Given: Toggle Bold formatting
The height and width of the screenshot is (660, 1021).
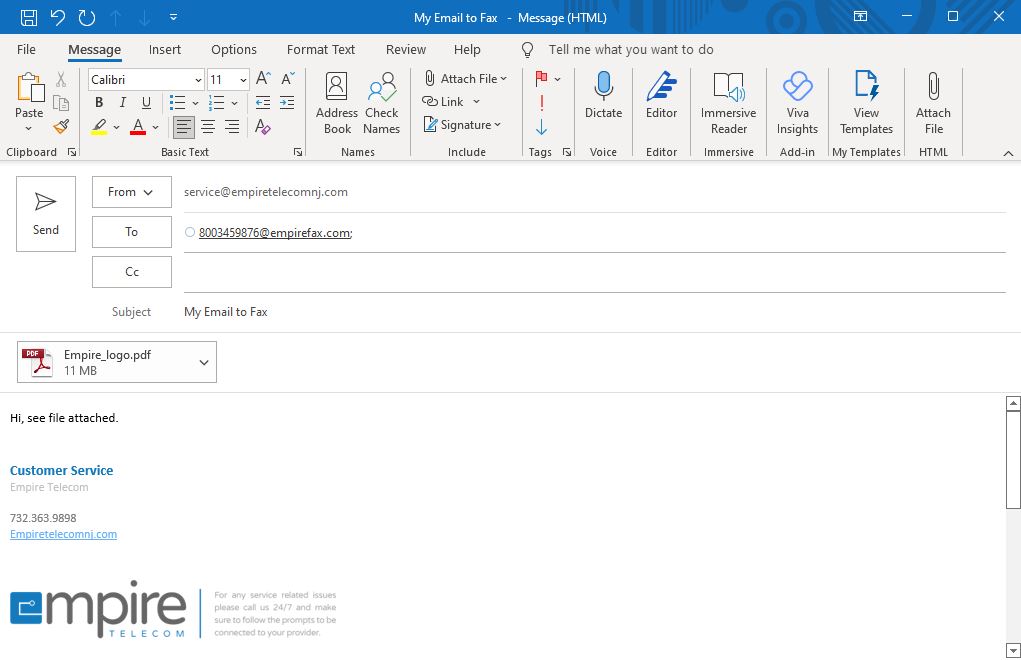Looking at the screenshot, I should (x=99, y=103).
